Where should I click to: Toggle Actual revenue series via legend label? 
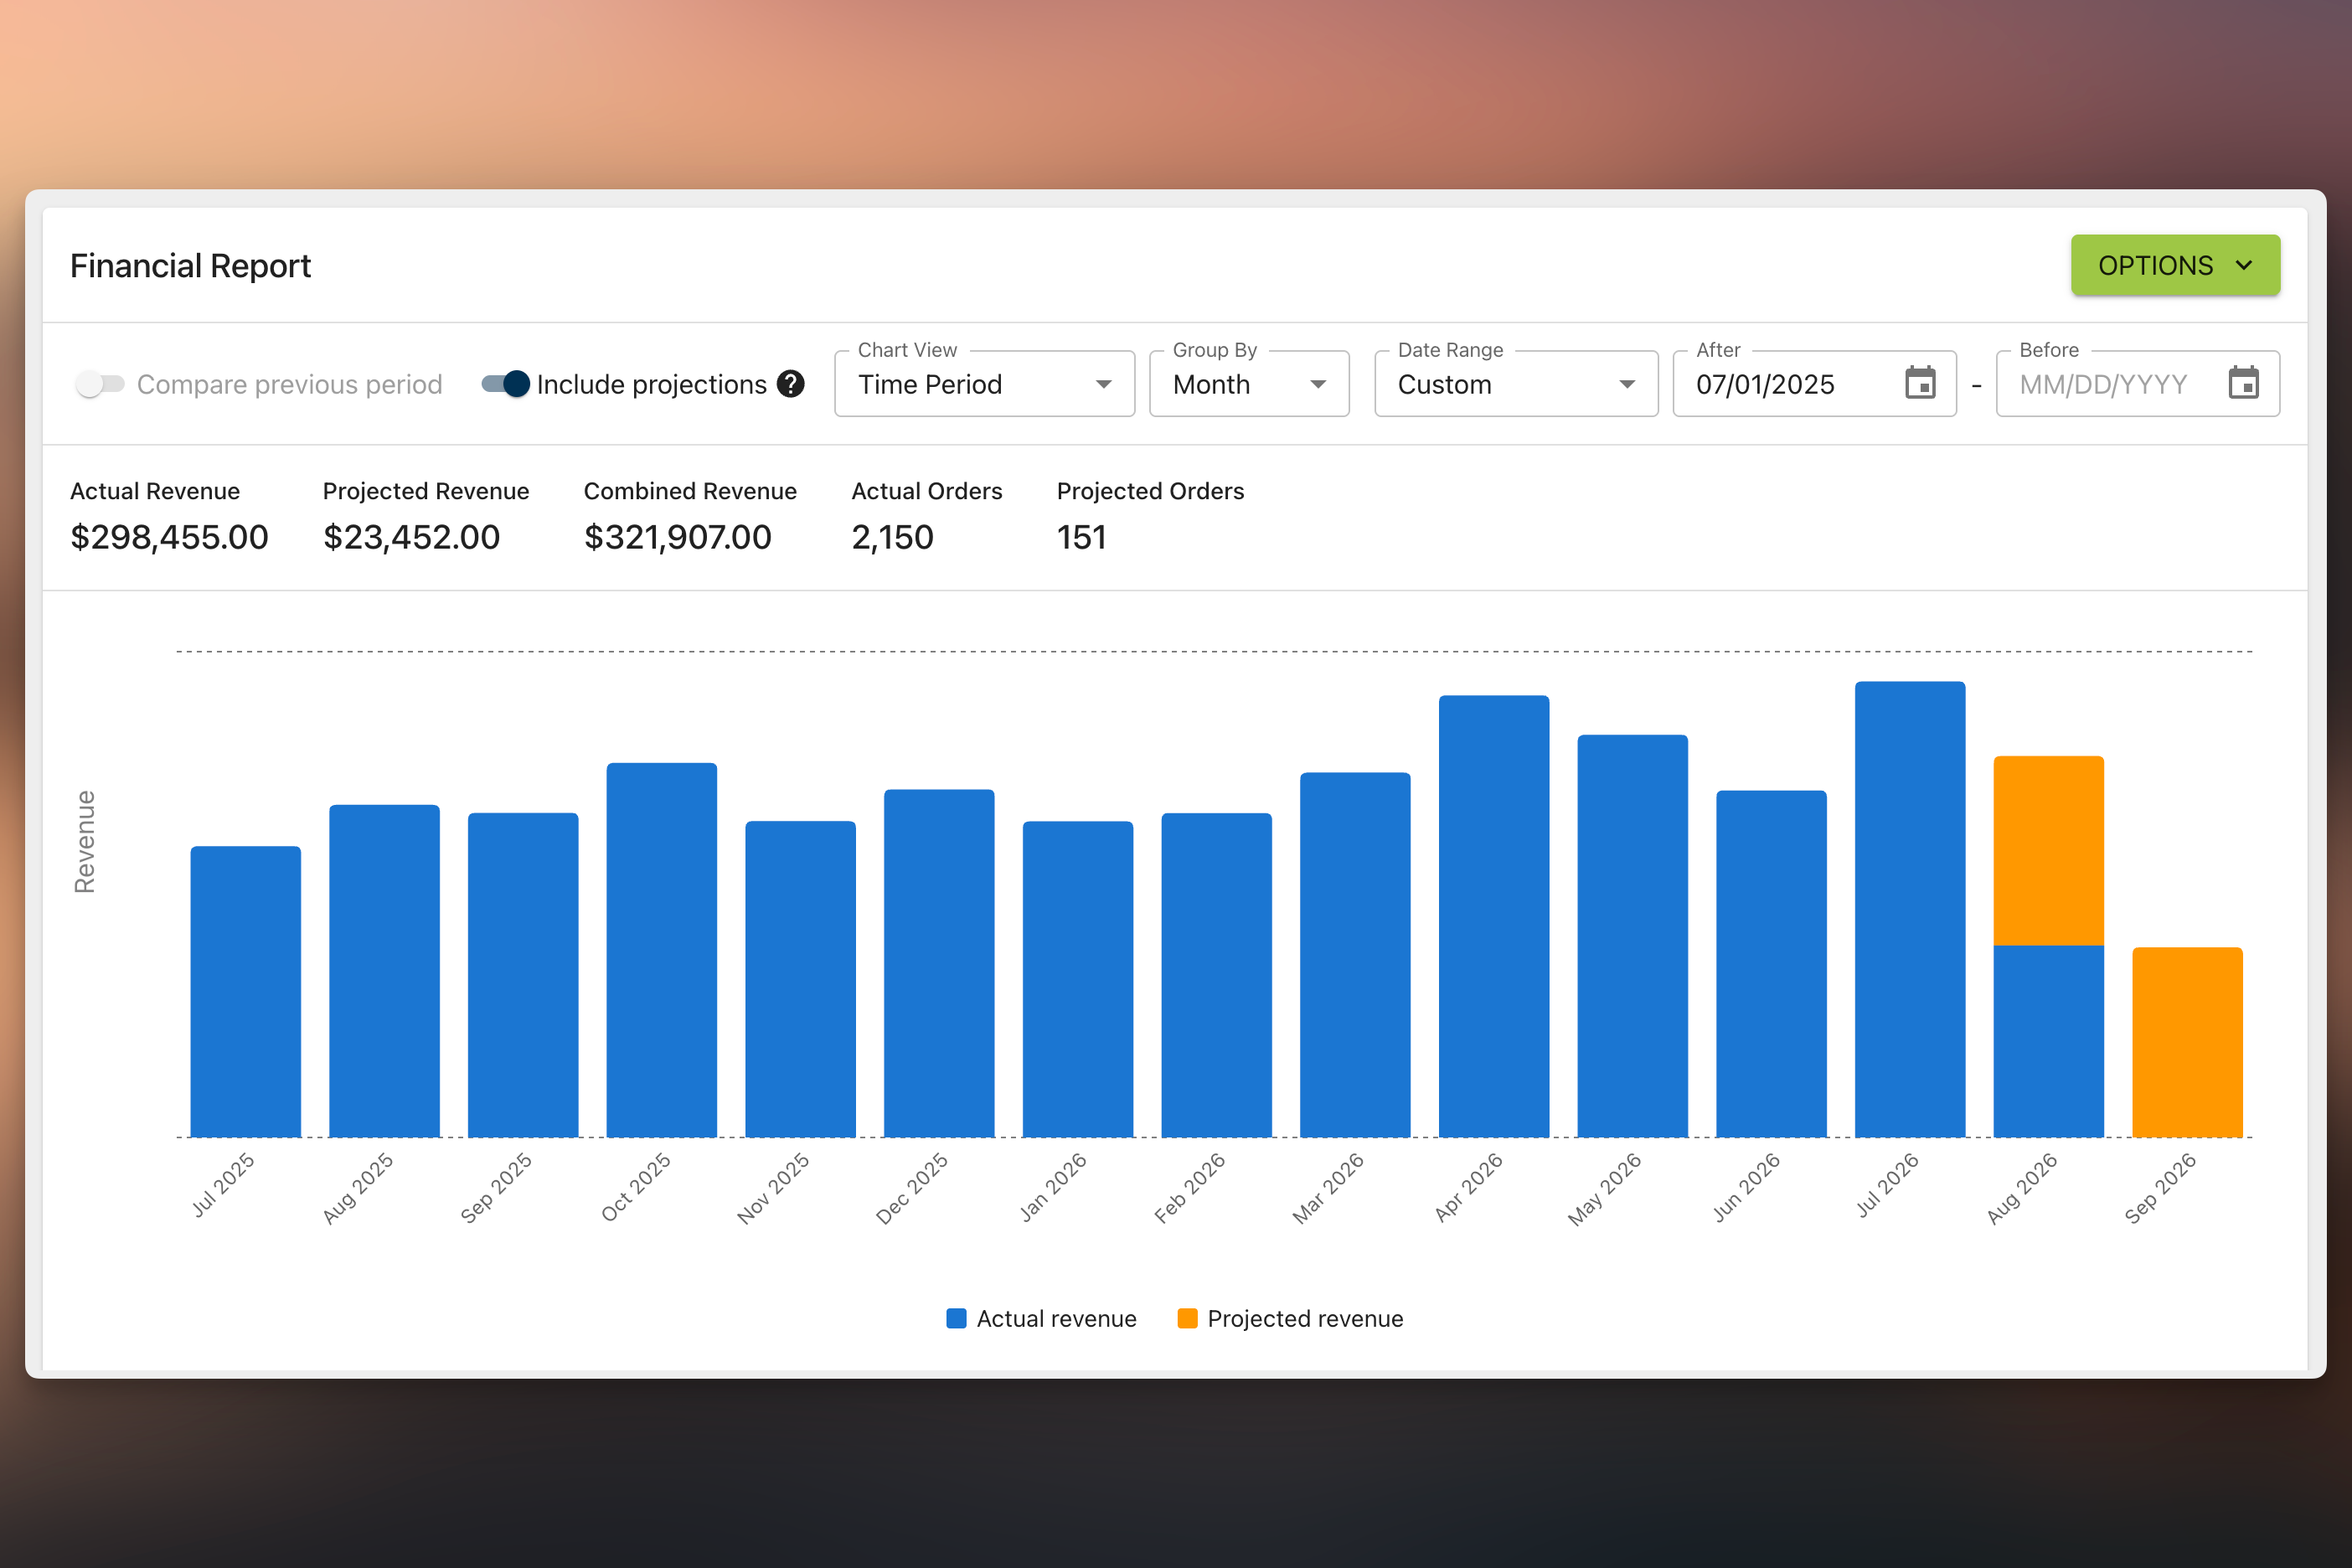tap(1056, 1318)
